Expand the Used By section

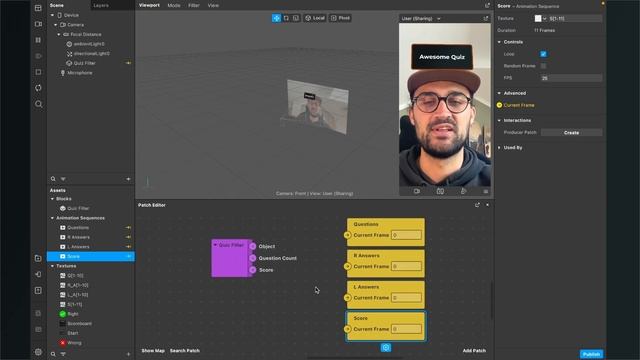tap(499, 147)
